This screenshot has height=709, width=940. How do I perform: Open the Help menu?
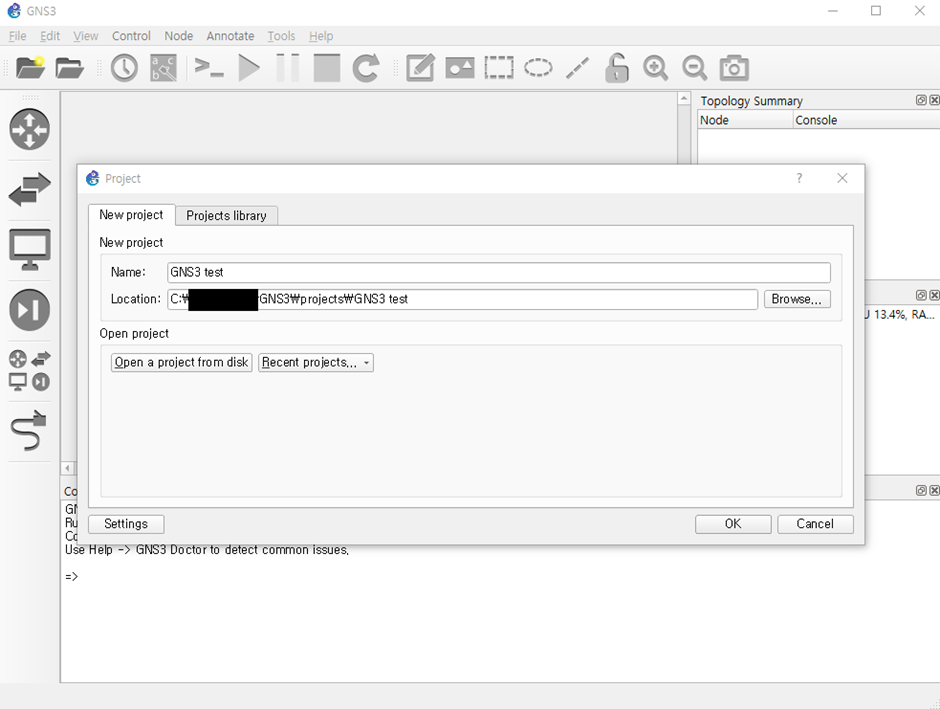pyautogui.click(x=321, y=36)
